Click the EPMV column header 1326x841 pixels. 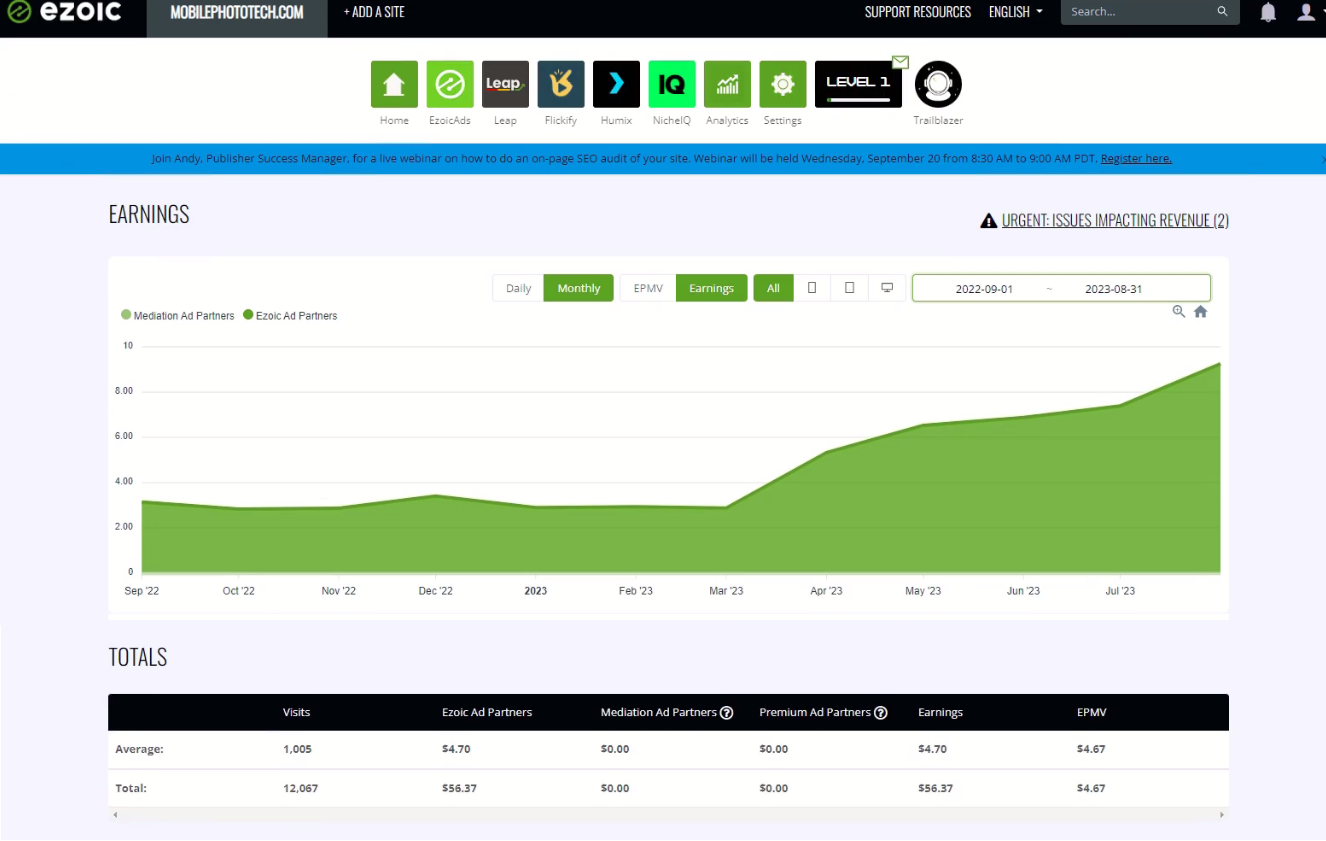click(1092, 713)
